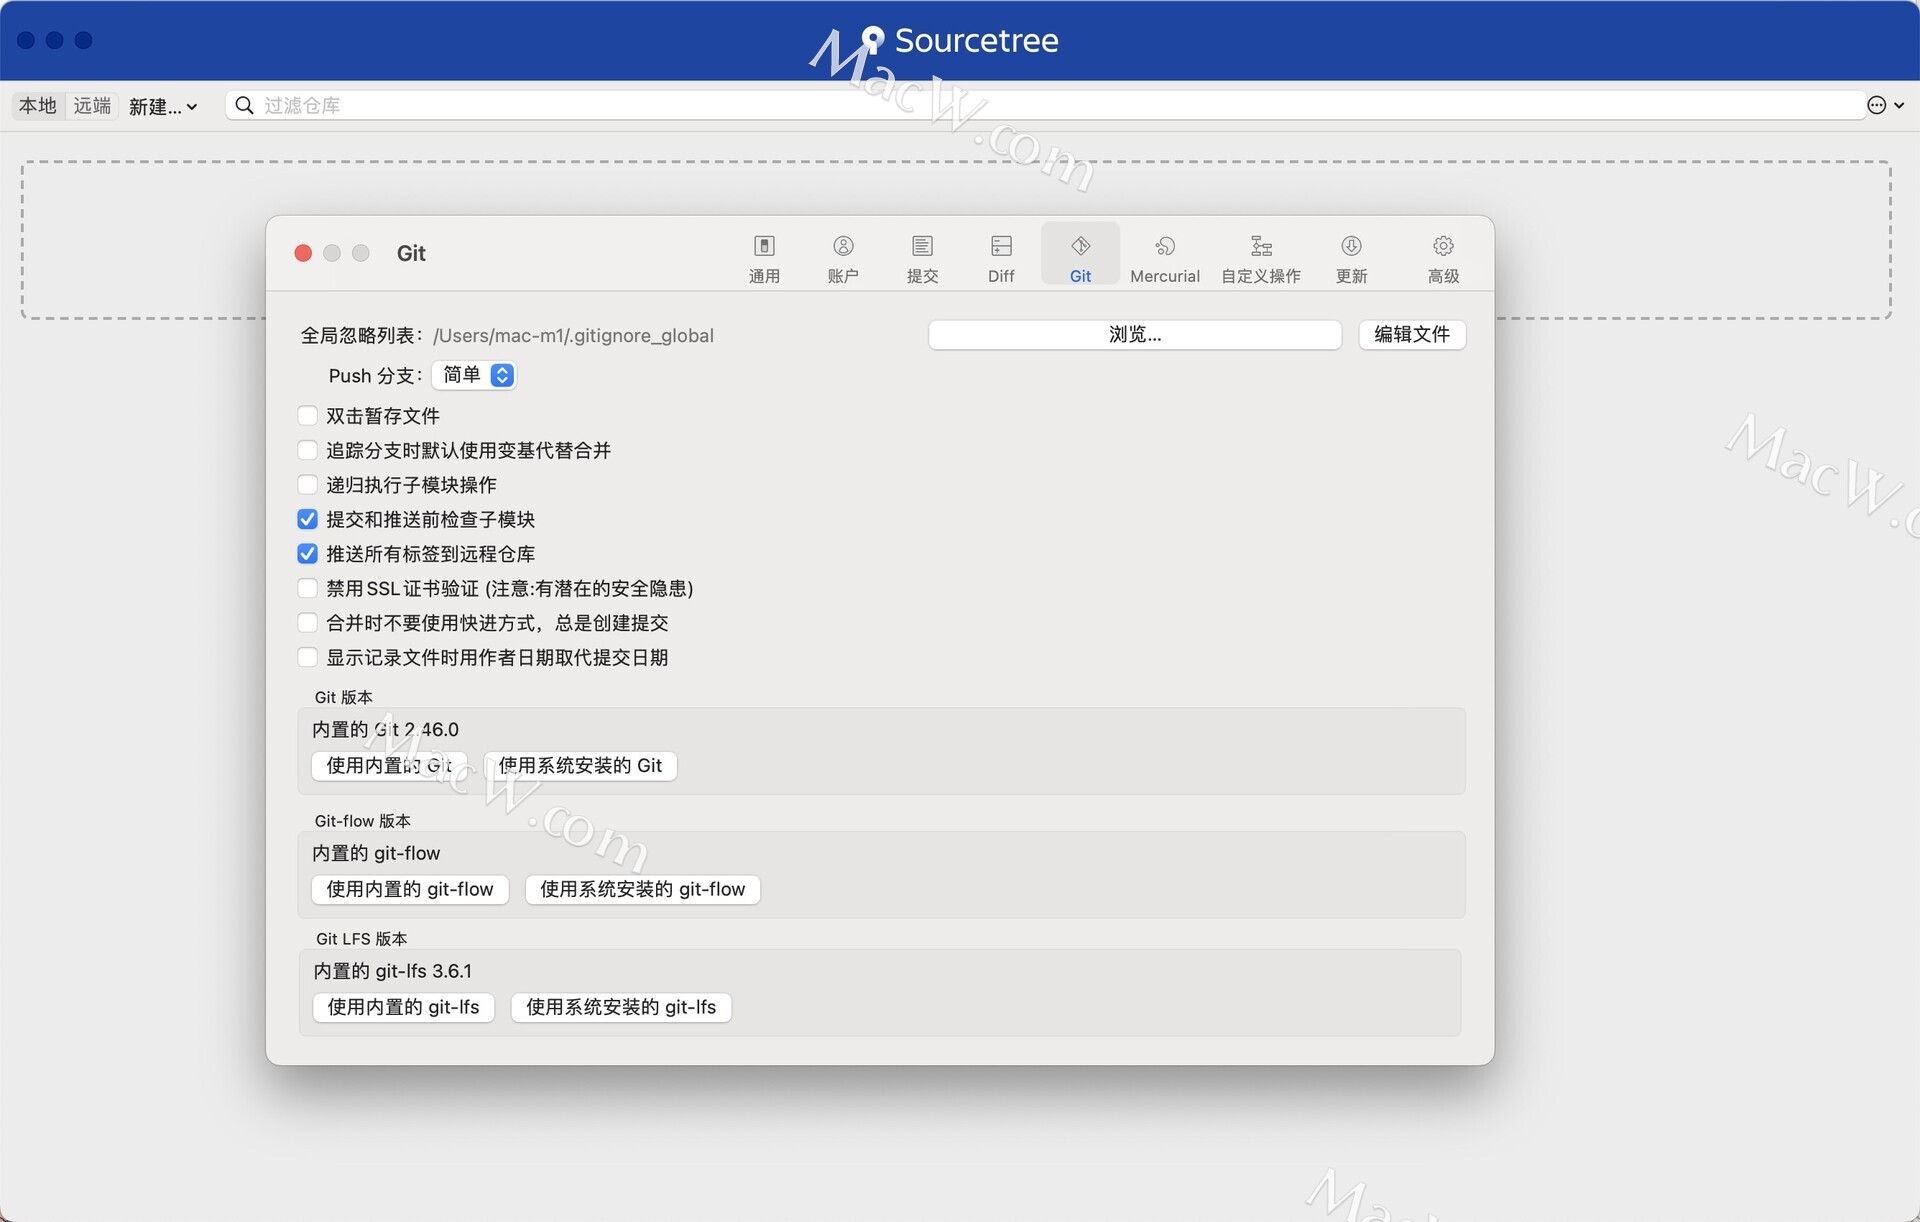Open the Mercurial preferences tab

[1165, 257]
